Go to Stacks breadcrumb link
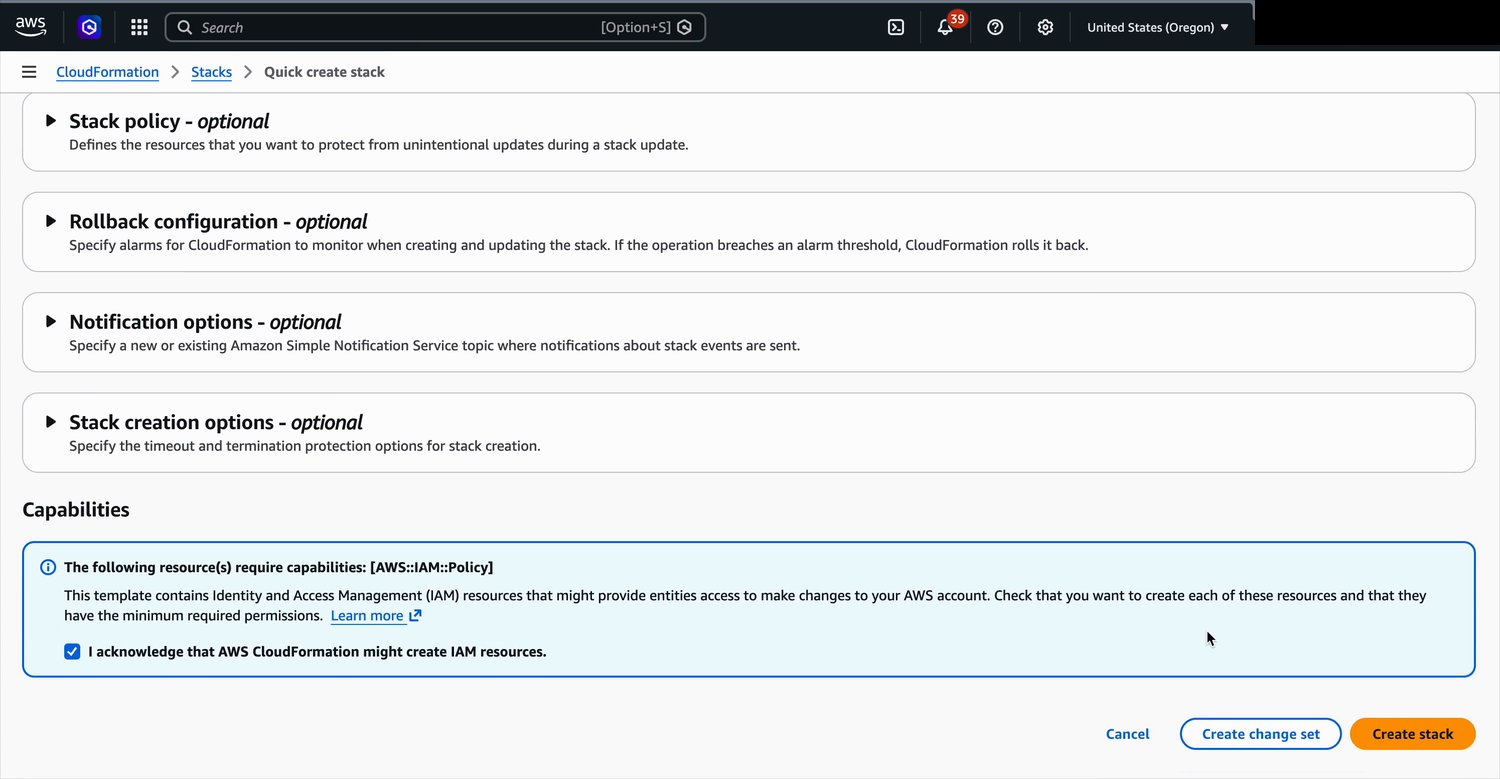The image size is (1500, 779). [x=211, y=72]
